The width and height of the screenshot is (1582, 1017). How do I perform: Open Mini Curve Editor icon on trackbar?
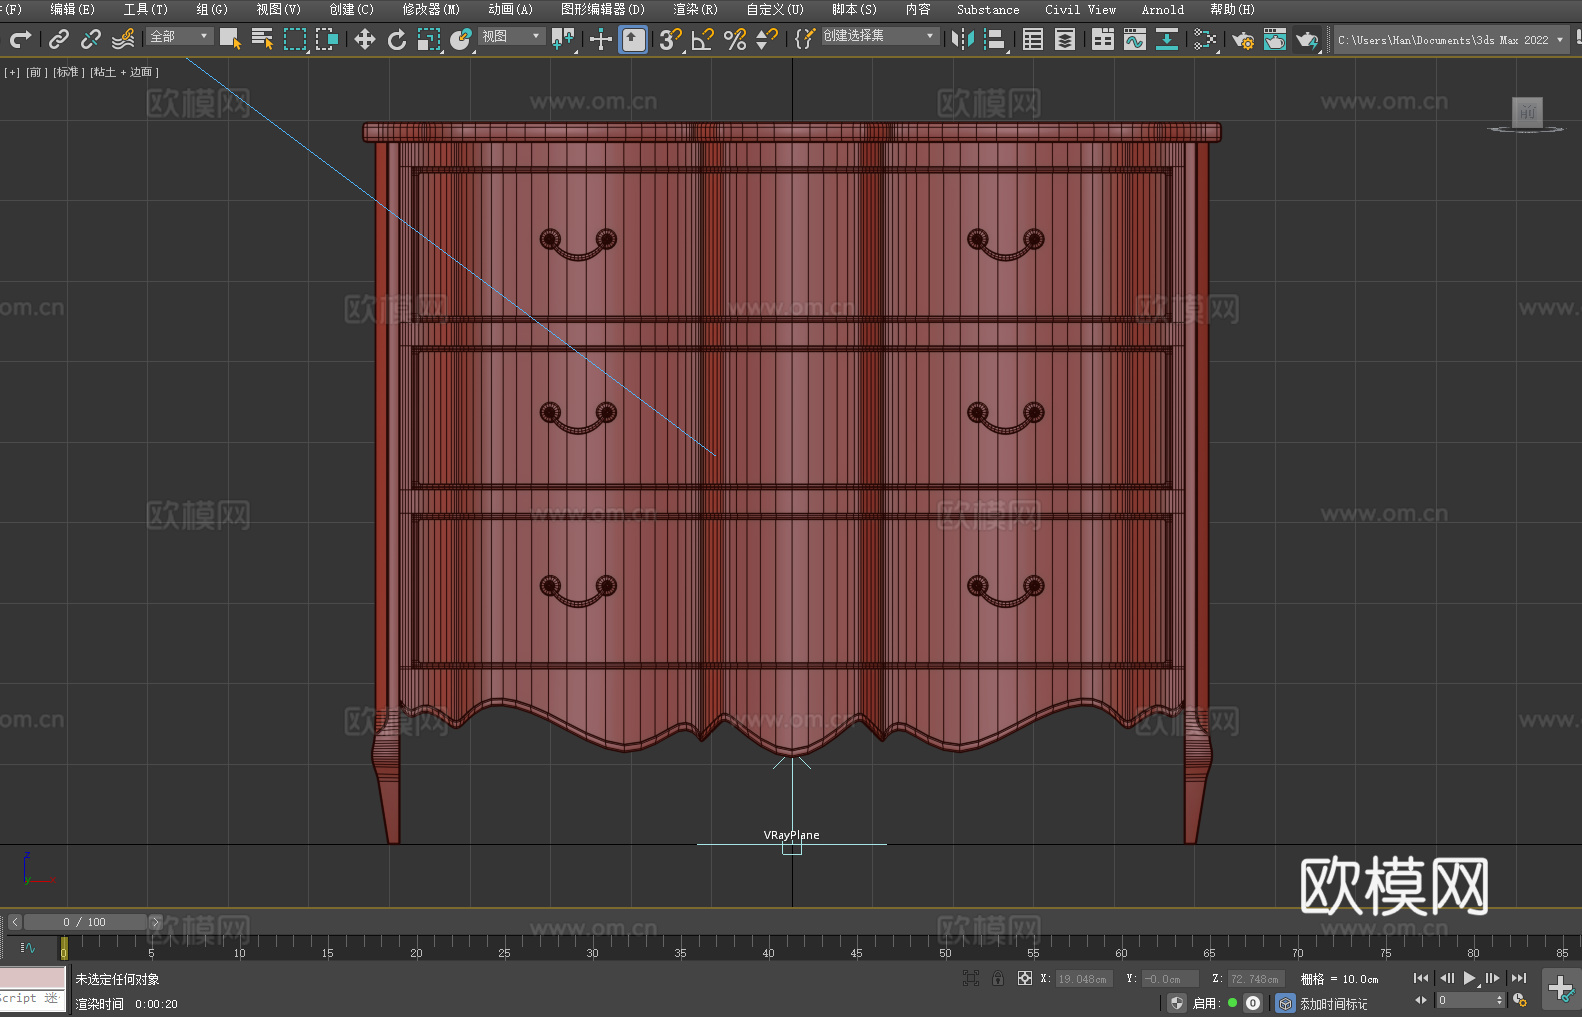click(x=28, y=947)
